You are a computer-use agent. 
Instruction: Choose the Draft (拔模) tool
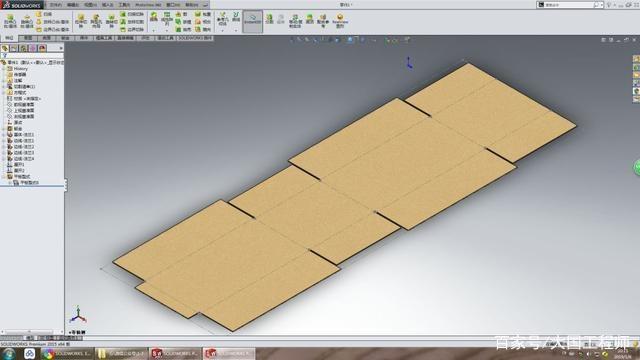(183, 22)
